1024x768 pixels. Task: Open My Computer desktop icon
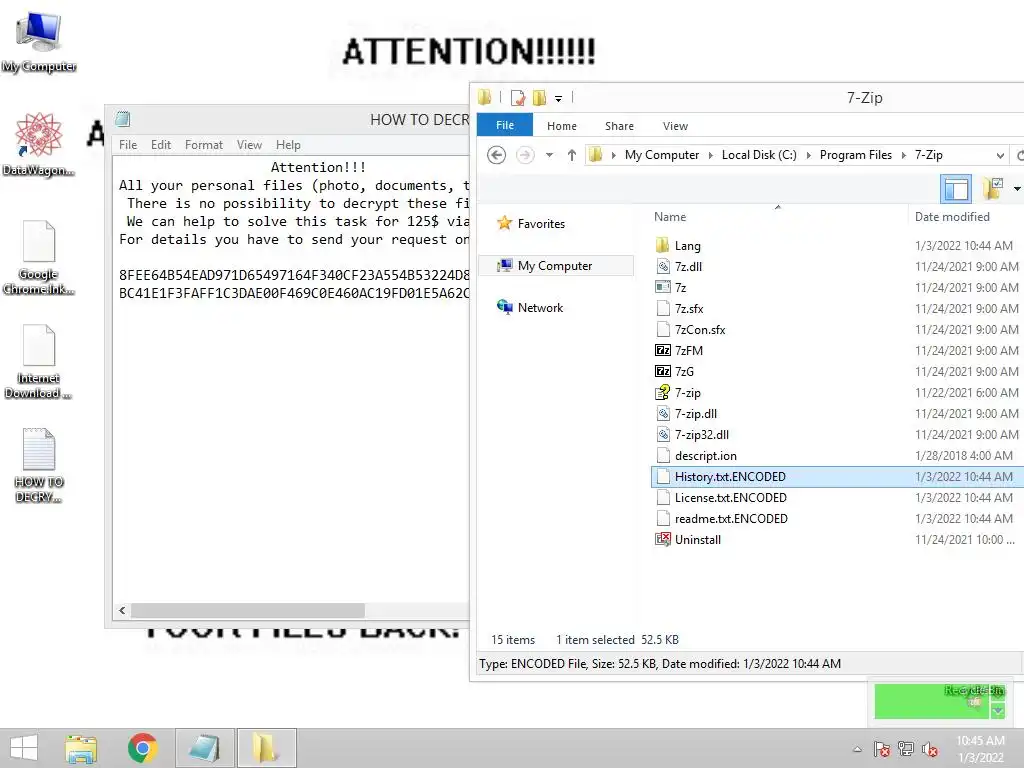pos(39,42)
